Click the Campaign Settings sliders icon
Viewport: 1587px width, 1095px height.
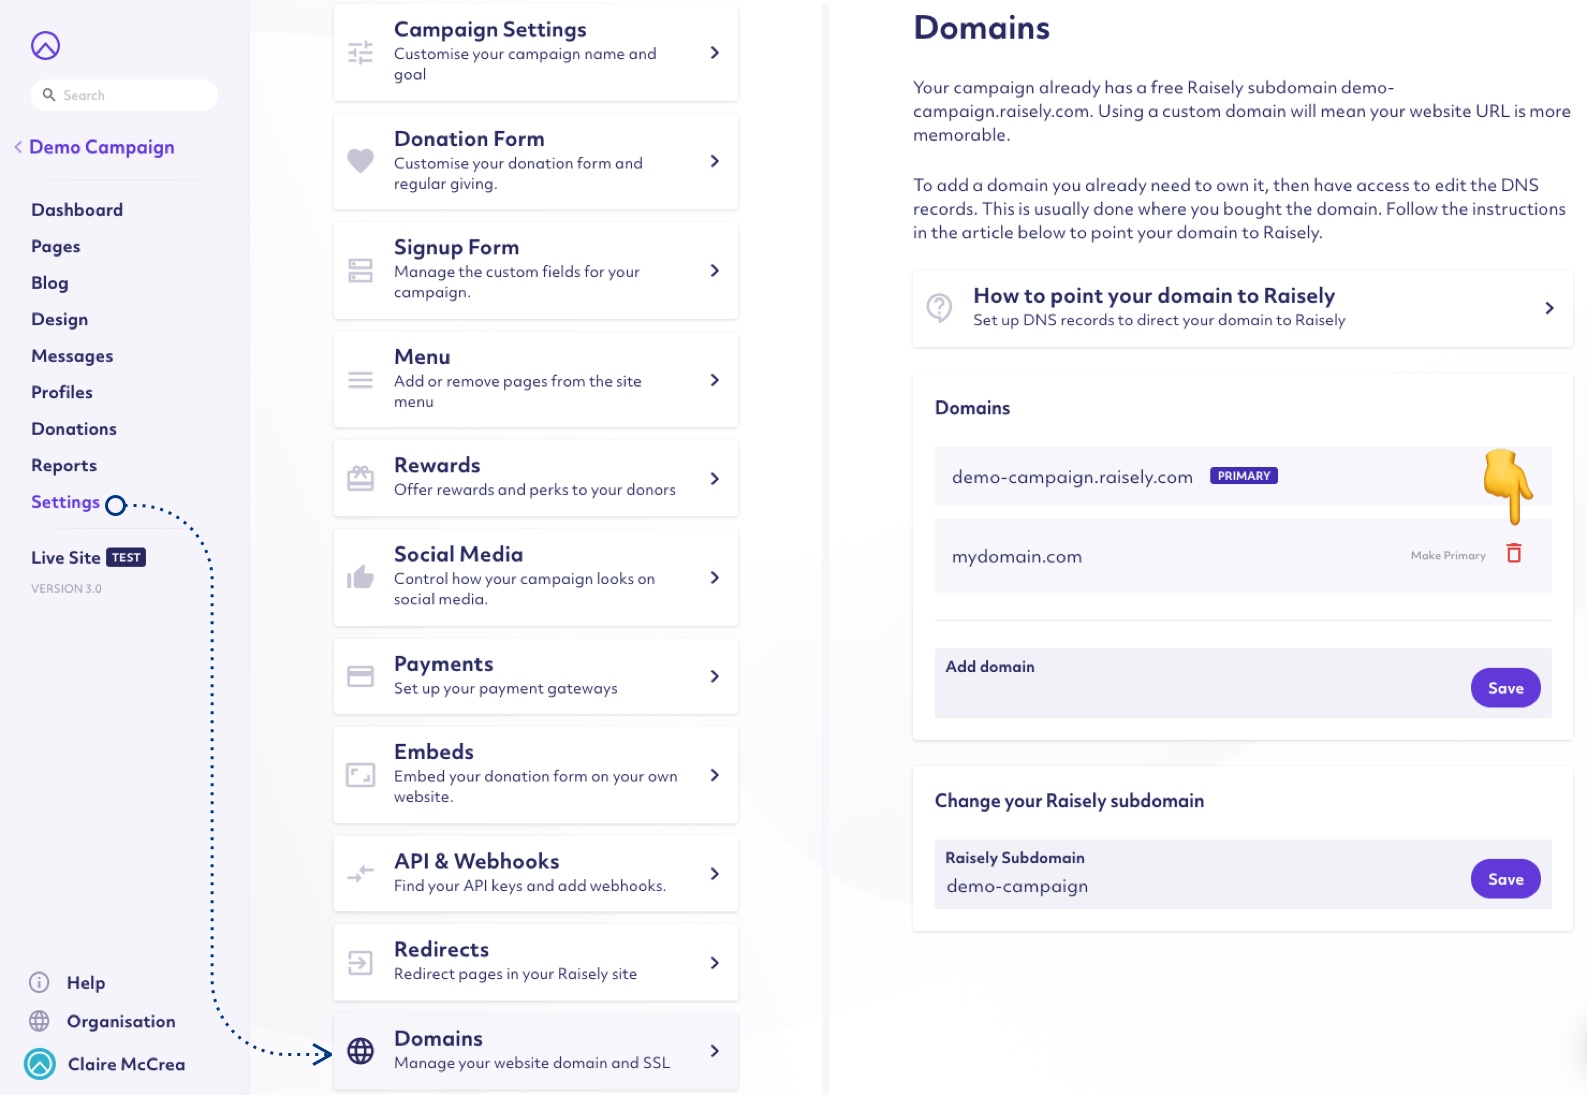[x=360, y=52]
